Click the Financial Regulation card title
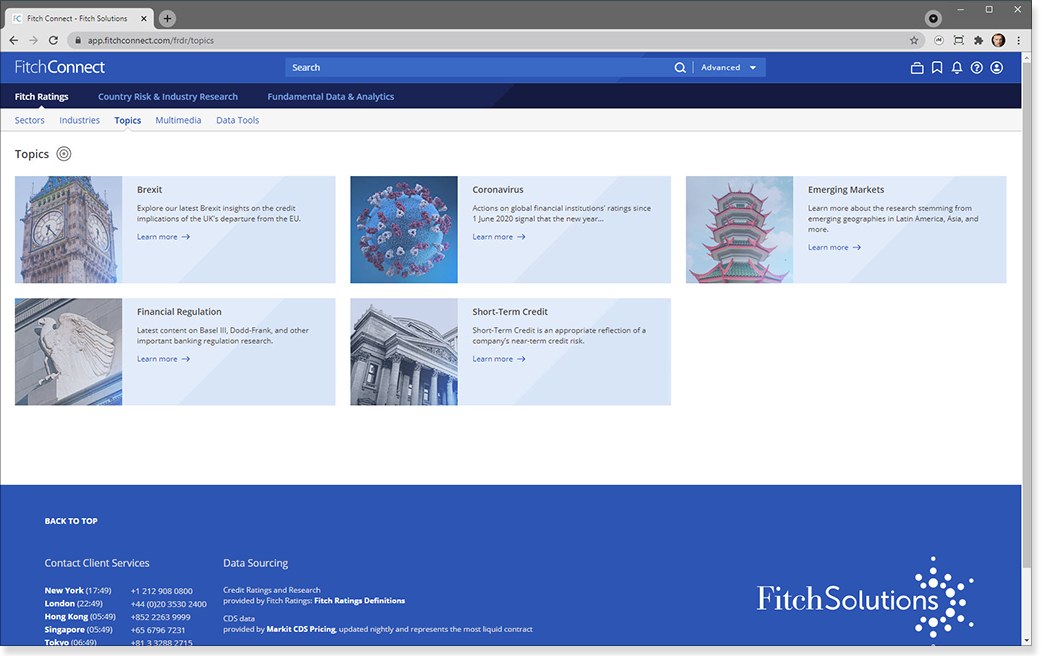 click(179, 312)
